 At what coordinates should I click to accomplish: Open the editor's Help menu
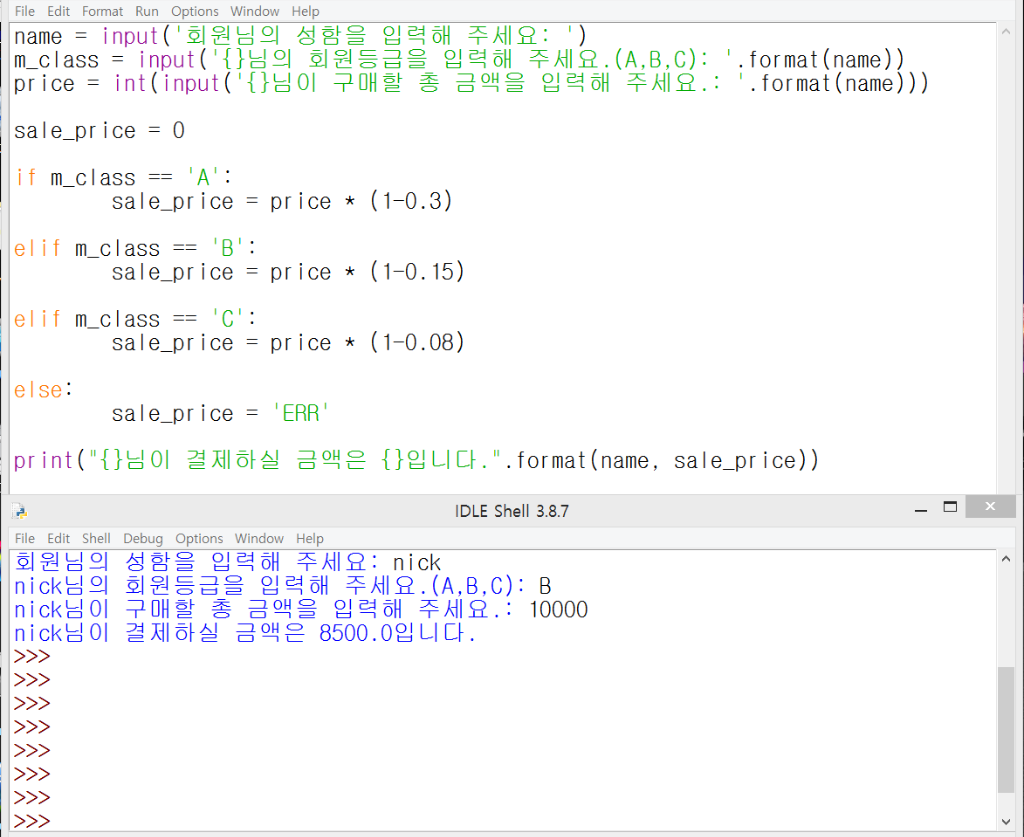[x=305, y=11]
